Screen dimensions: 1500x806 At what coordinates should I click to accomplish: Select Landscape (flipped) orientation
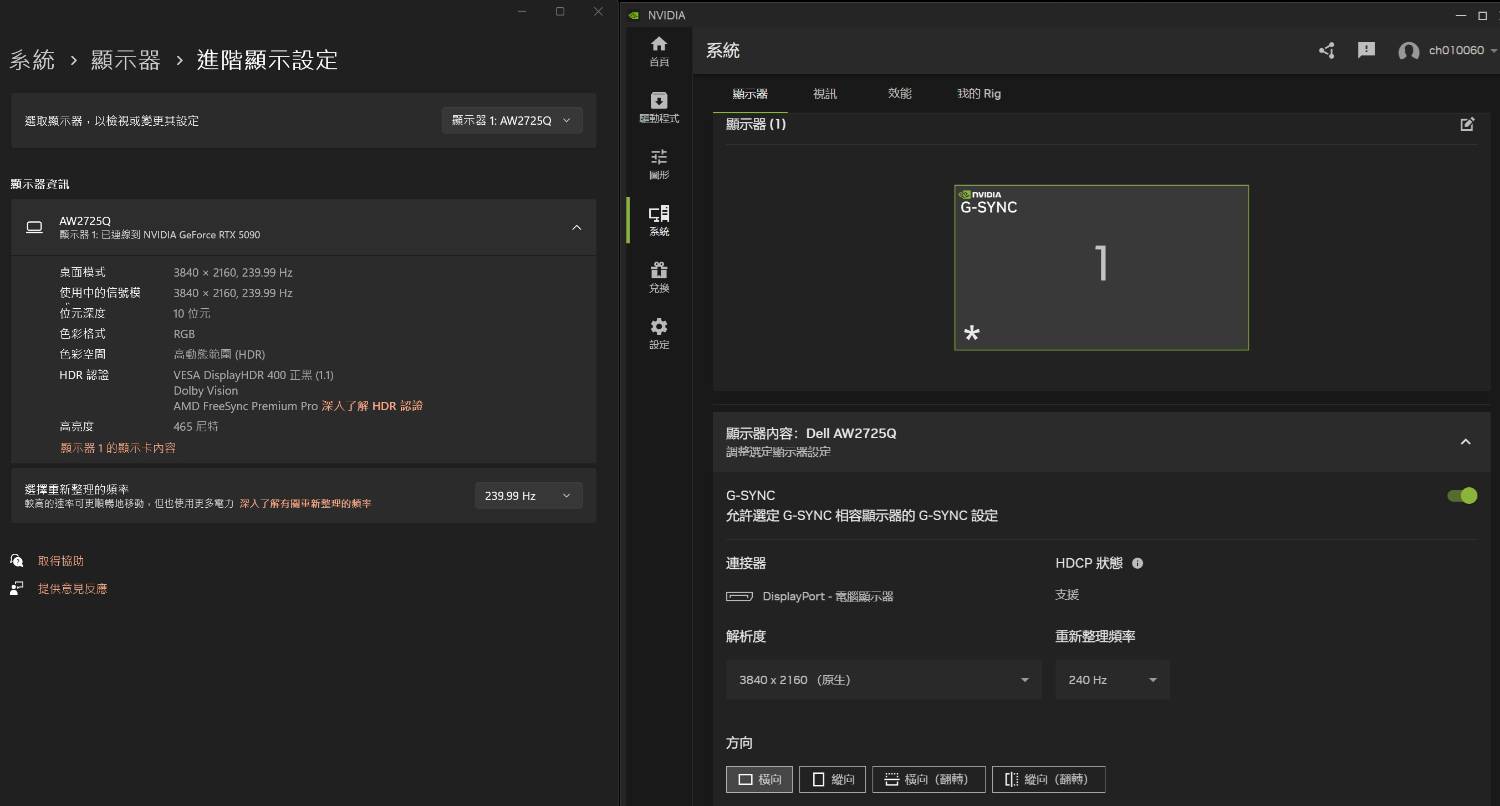[928, 779]
